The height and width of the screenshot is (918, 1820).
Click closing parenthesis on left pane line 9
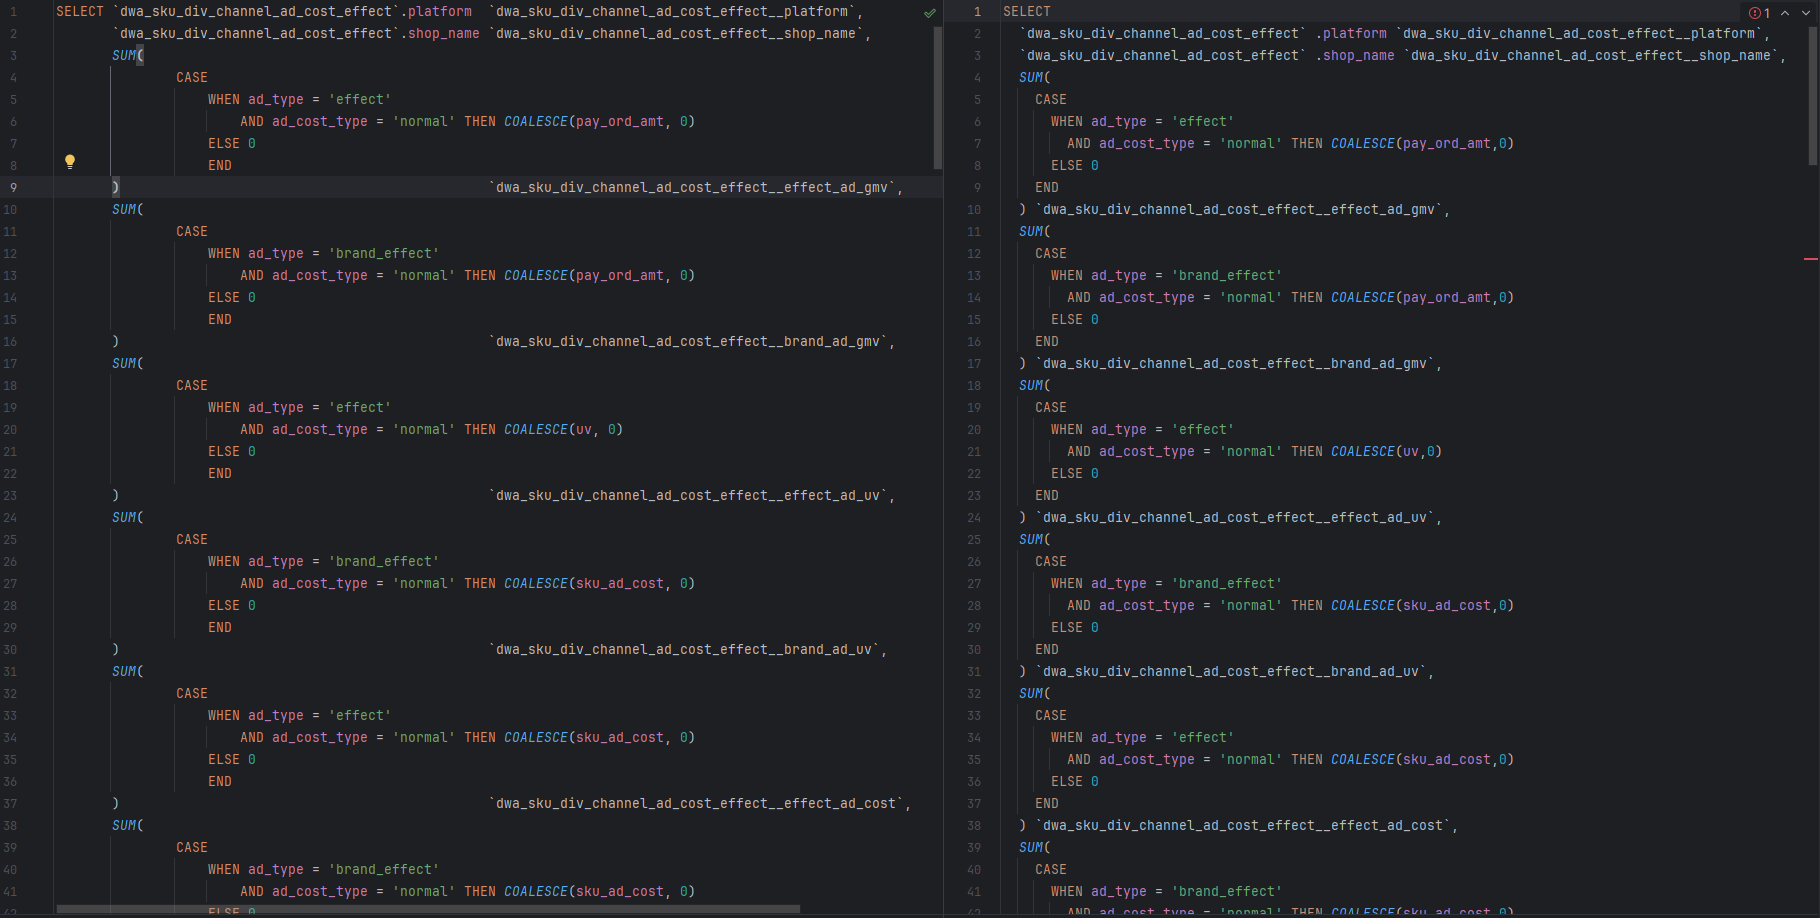(x=116, y=187)
